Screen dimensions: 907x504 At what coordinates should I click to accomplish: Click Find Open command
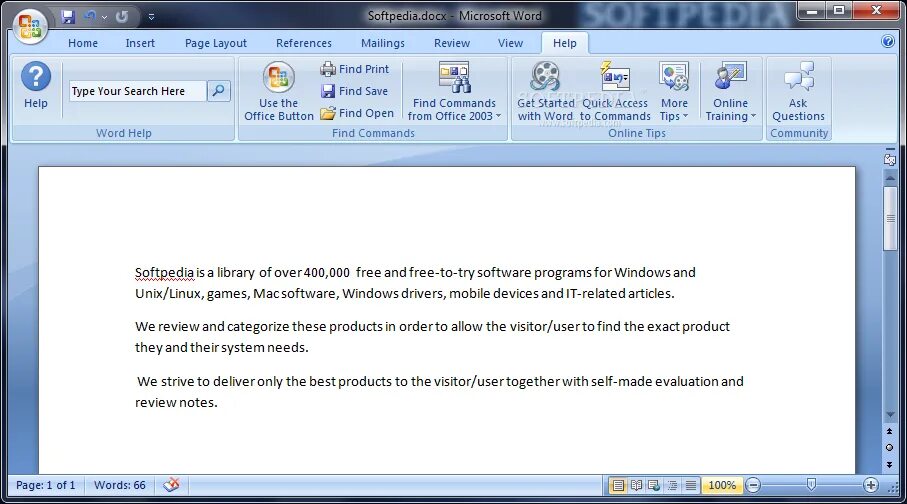point(357,113)
